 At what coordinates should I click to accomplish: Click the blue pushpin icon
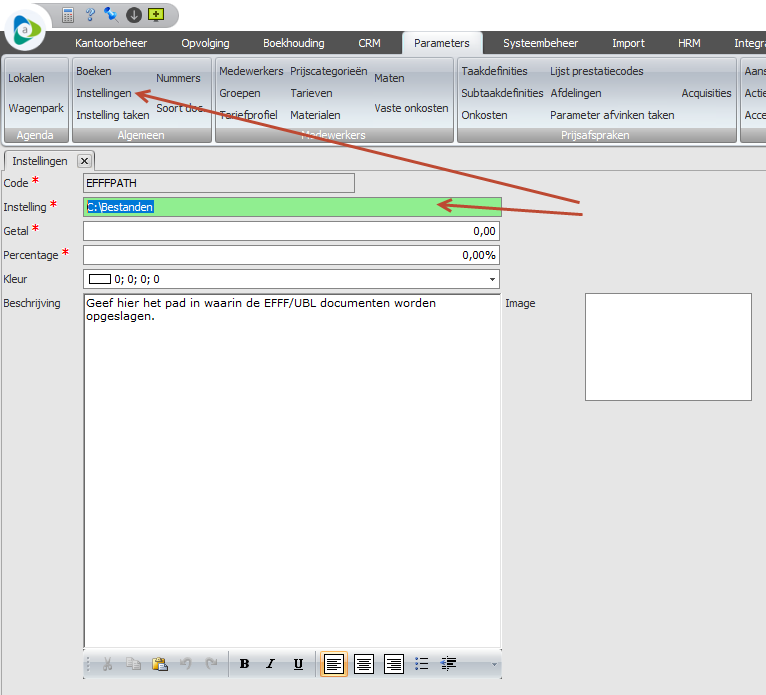tap(111, 15)
